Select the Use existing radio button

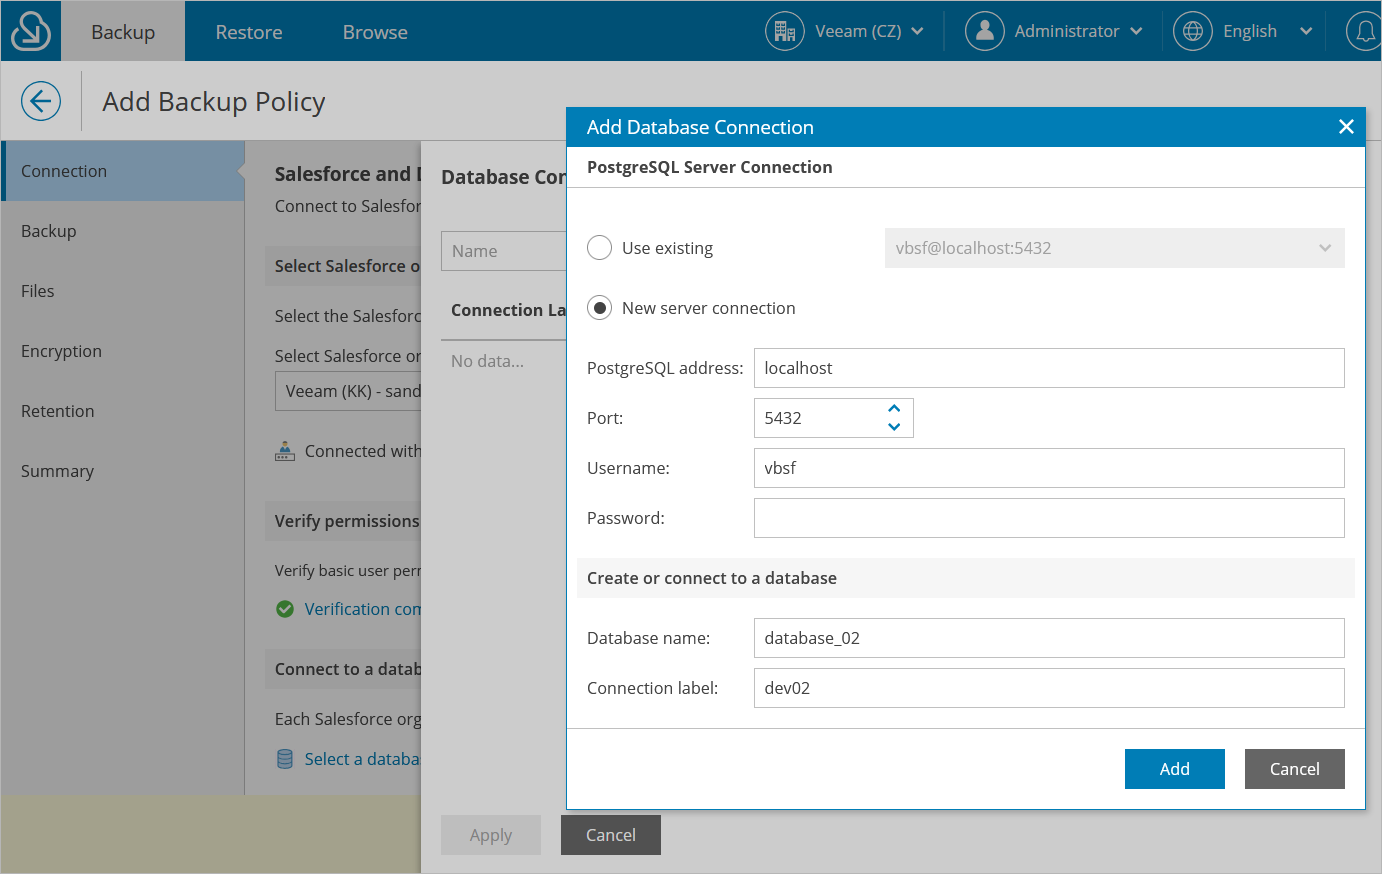click(599, 248)
